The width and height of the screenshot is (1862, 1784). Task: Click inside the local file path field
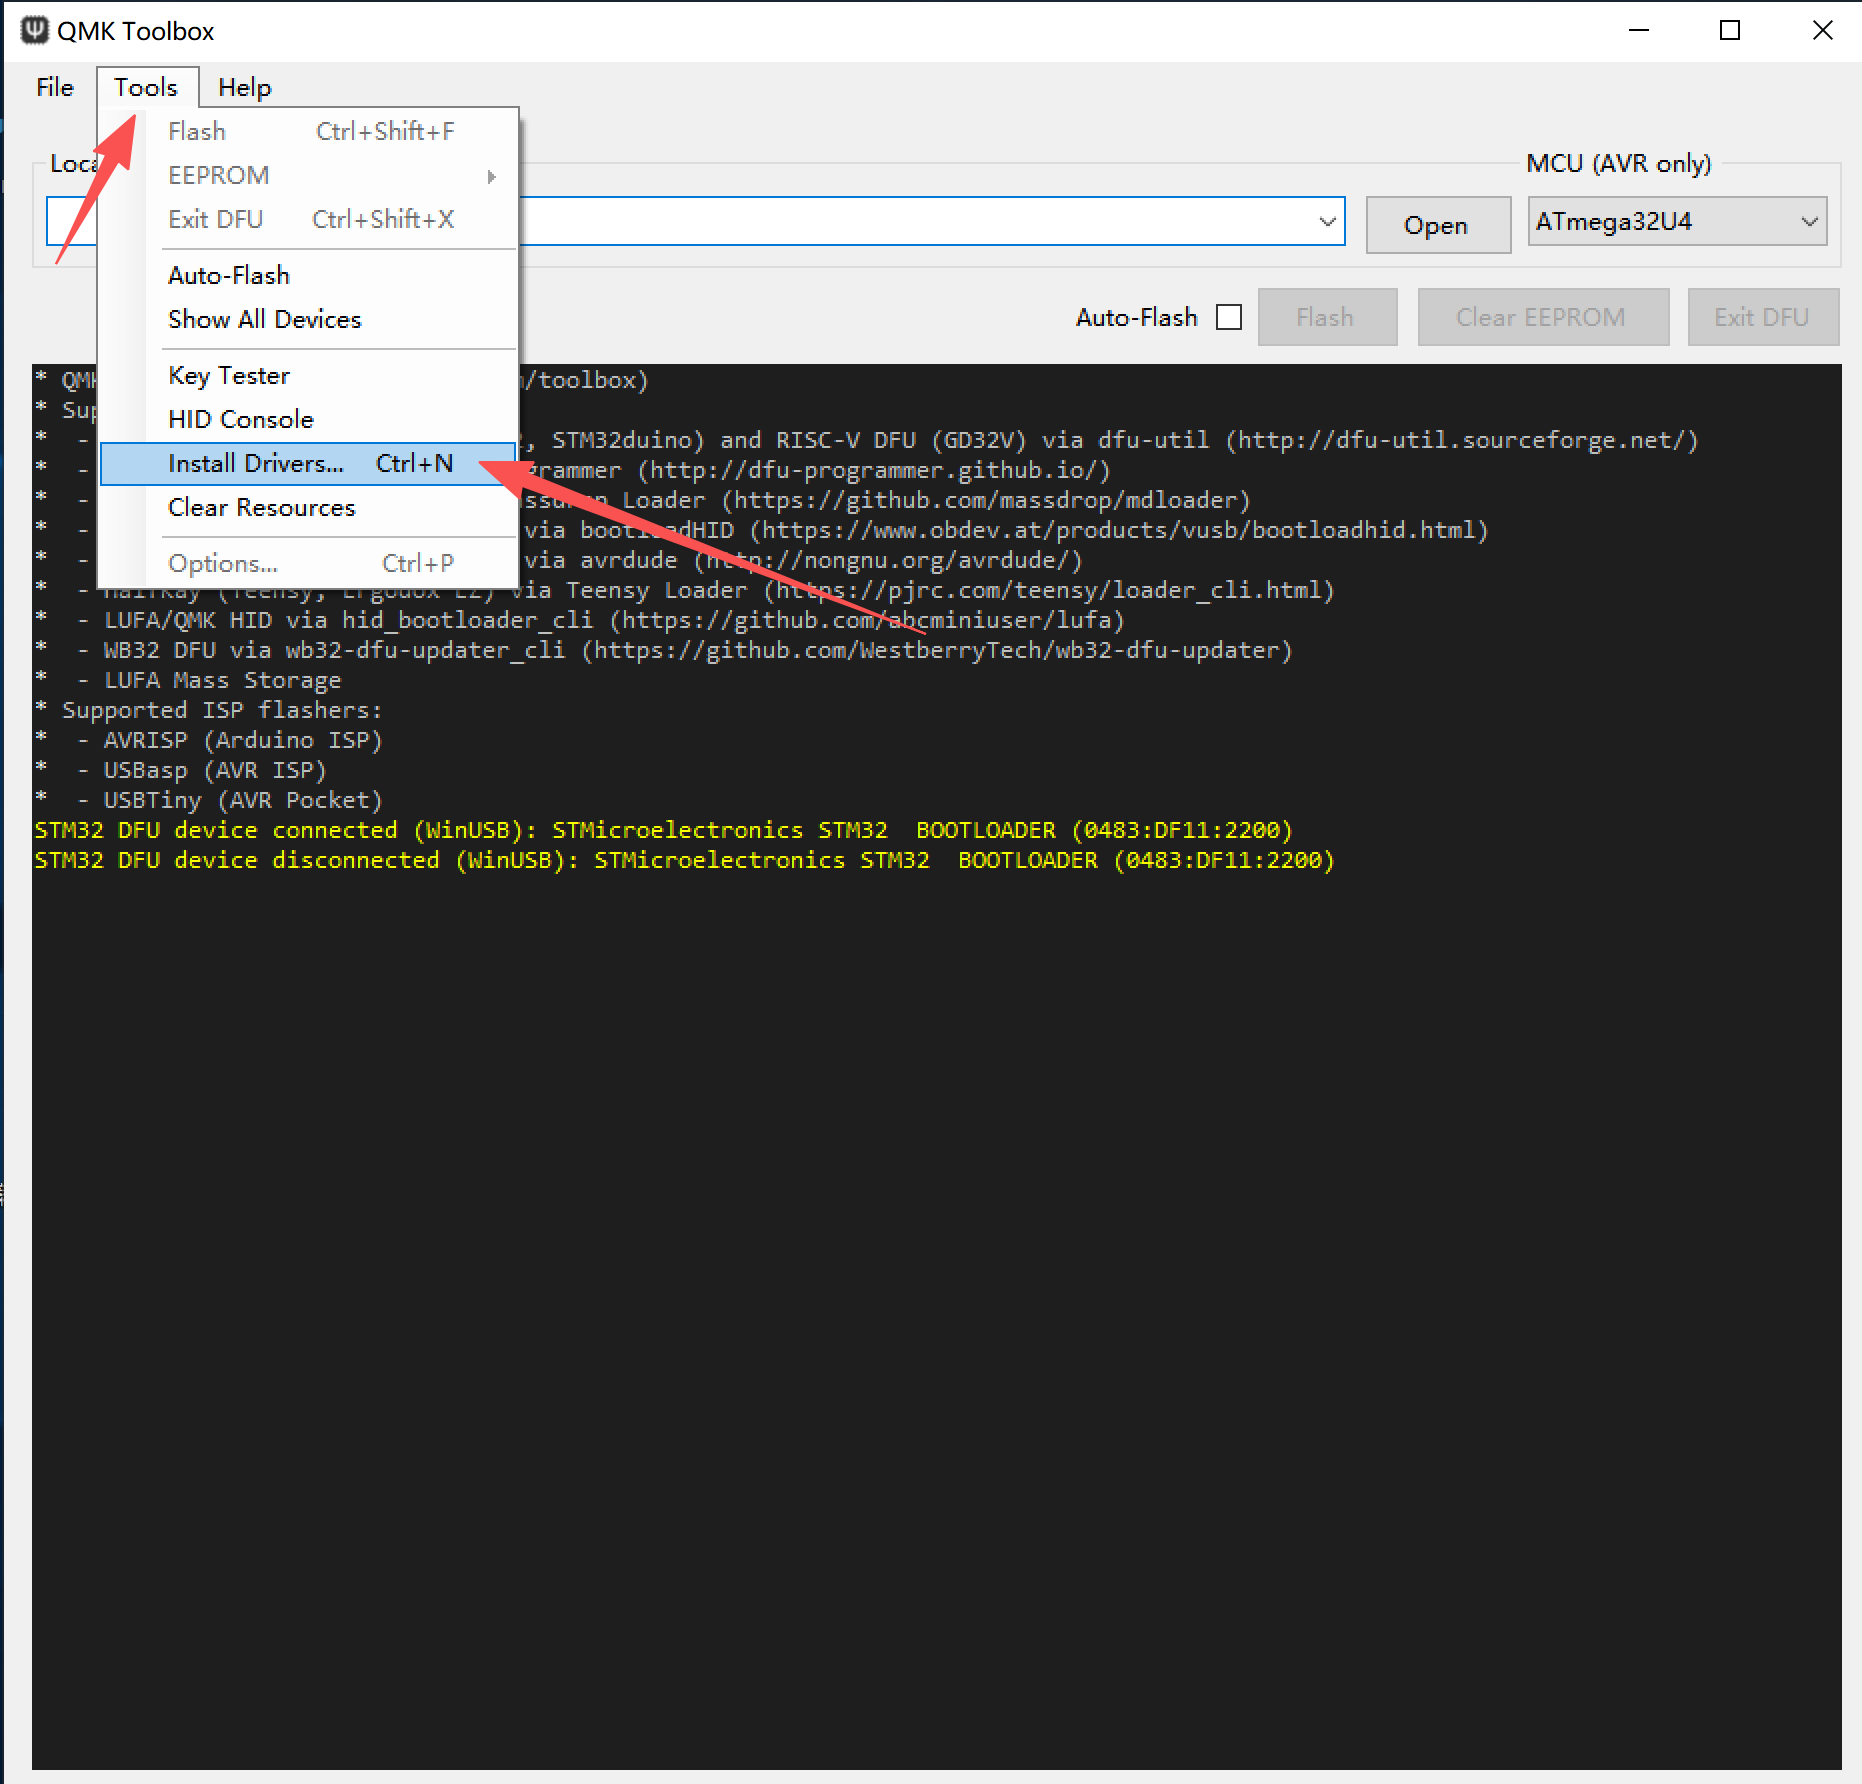(900, 222)
